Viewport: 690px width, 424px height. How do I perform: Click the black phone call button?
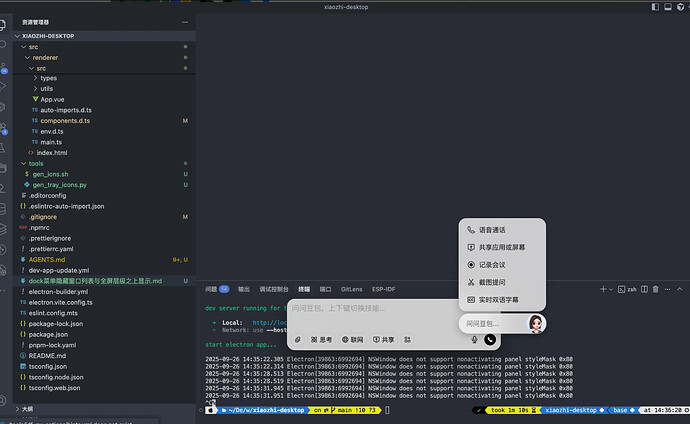[x=490, y=340]
